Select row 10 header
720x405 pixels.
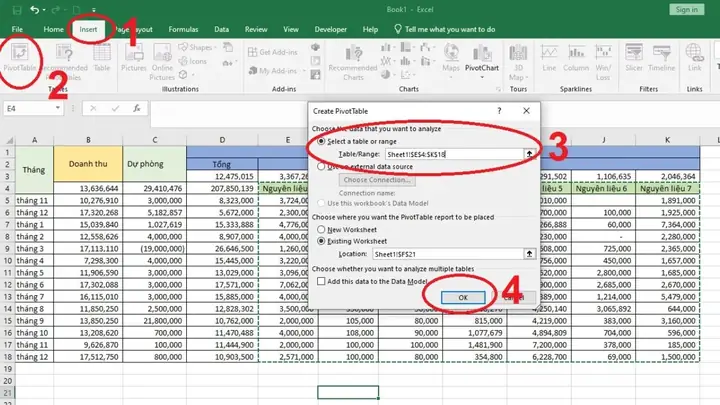point(7,260)
